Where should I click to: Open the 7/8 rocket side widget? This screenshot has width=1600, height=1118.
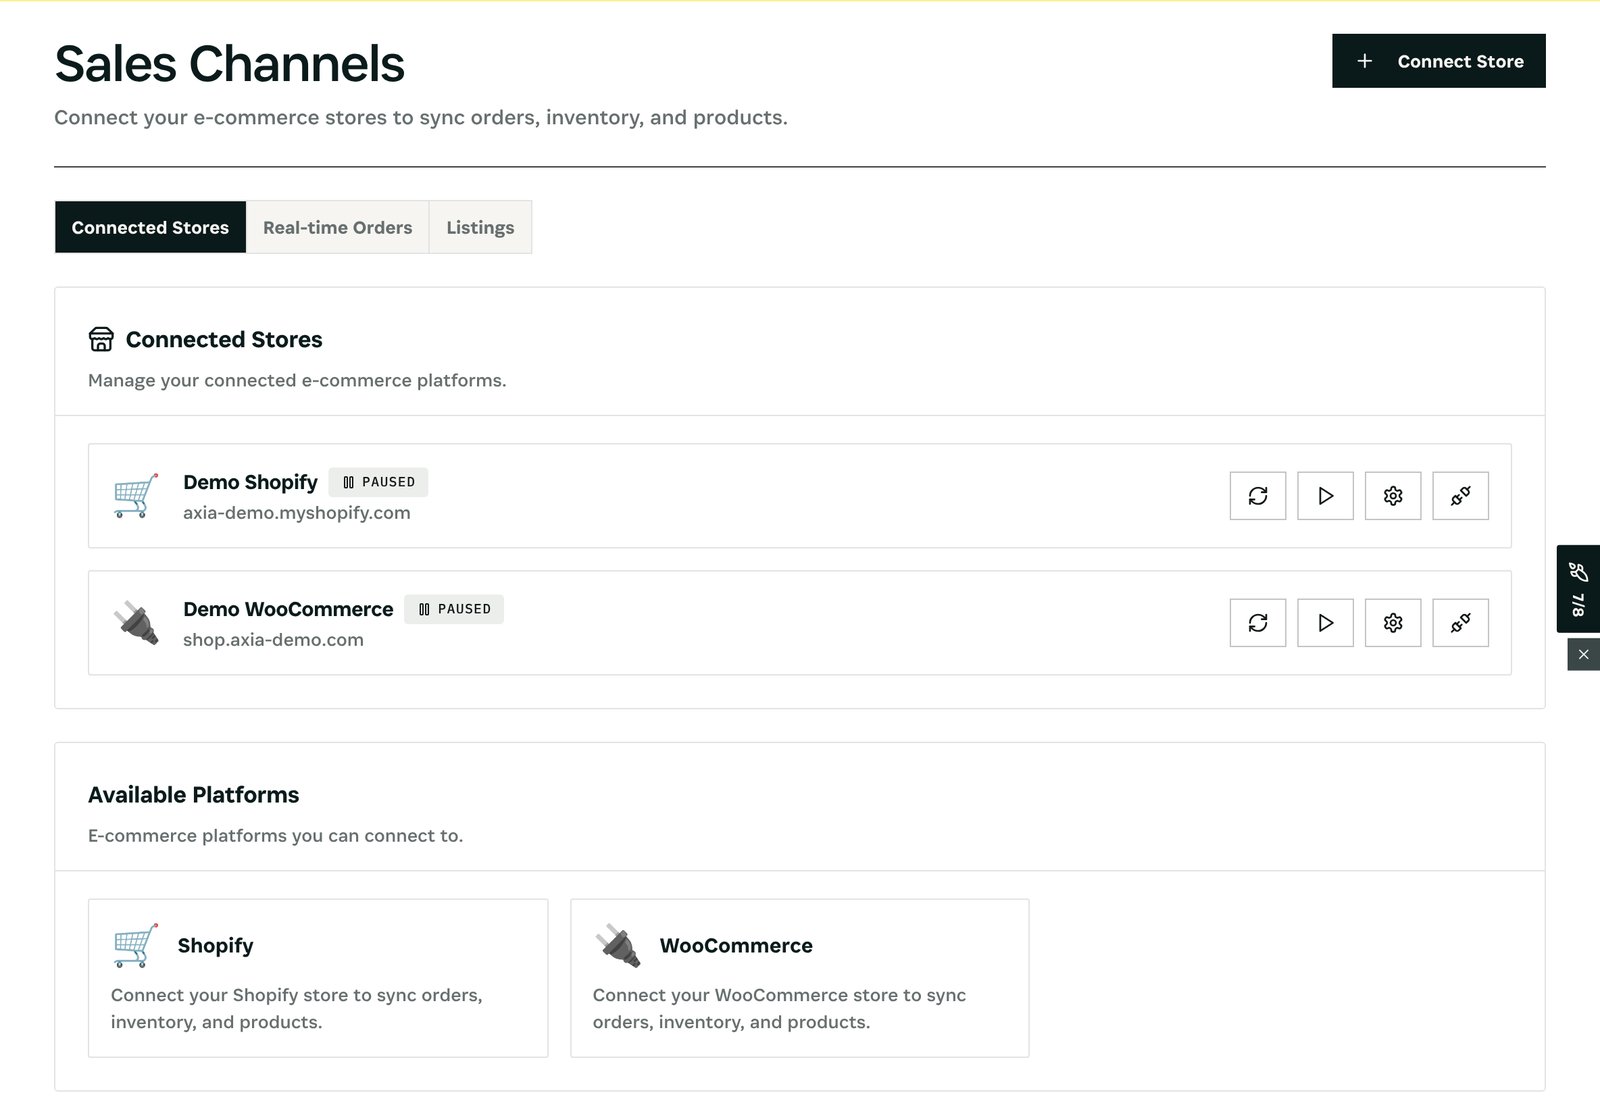[1578, 588]
